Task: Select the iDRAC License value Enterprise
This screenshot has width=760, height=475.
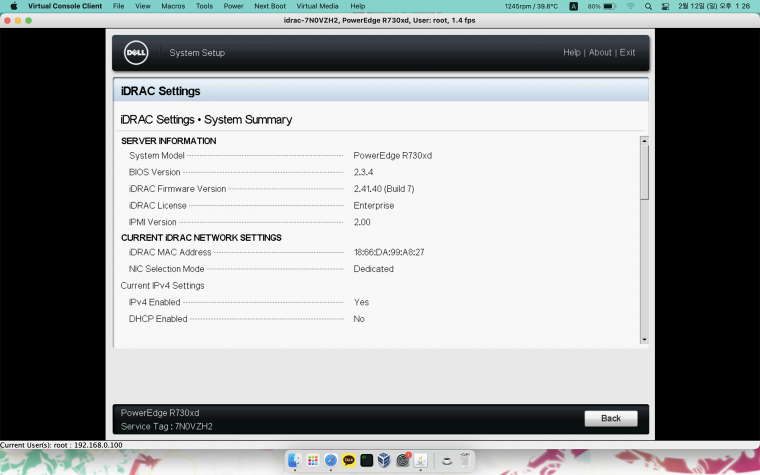Action: (x=374, y=206)
